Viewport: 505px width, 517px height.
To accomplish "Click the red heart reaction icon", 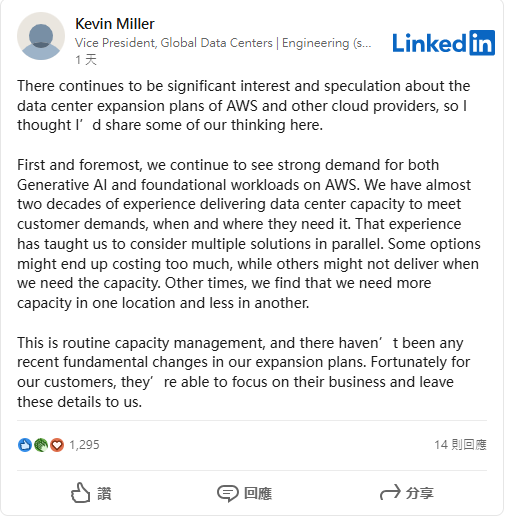I will (x=57, y=445).
